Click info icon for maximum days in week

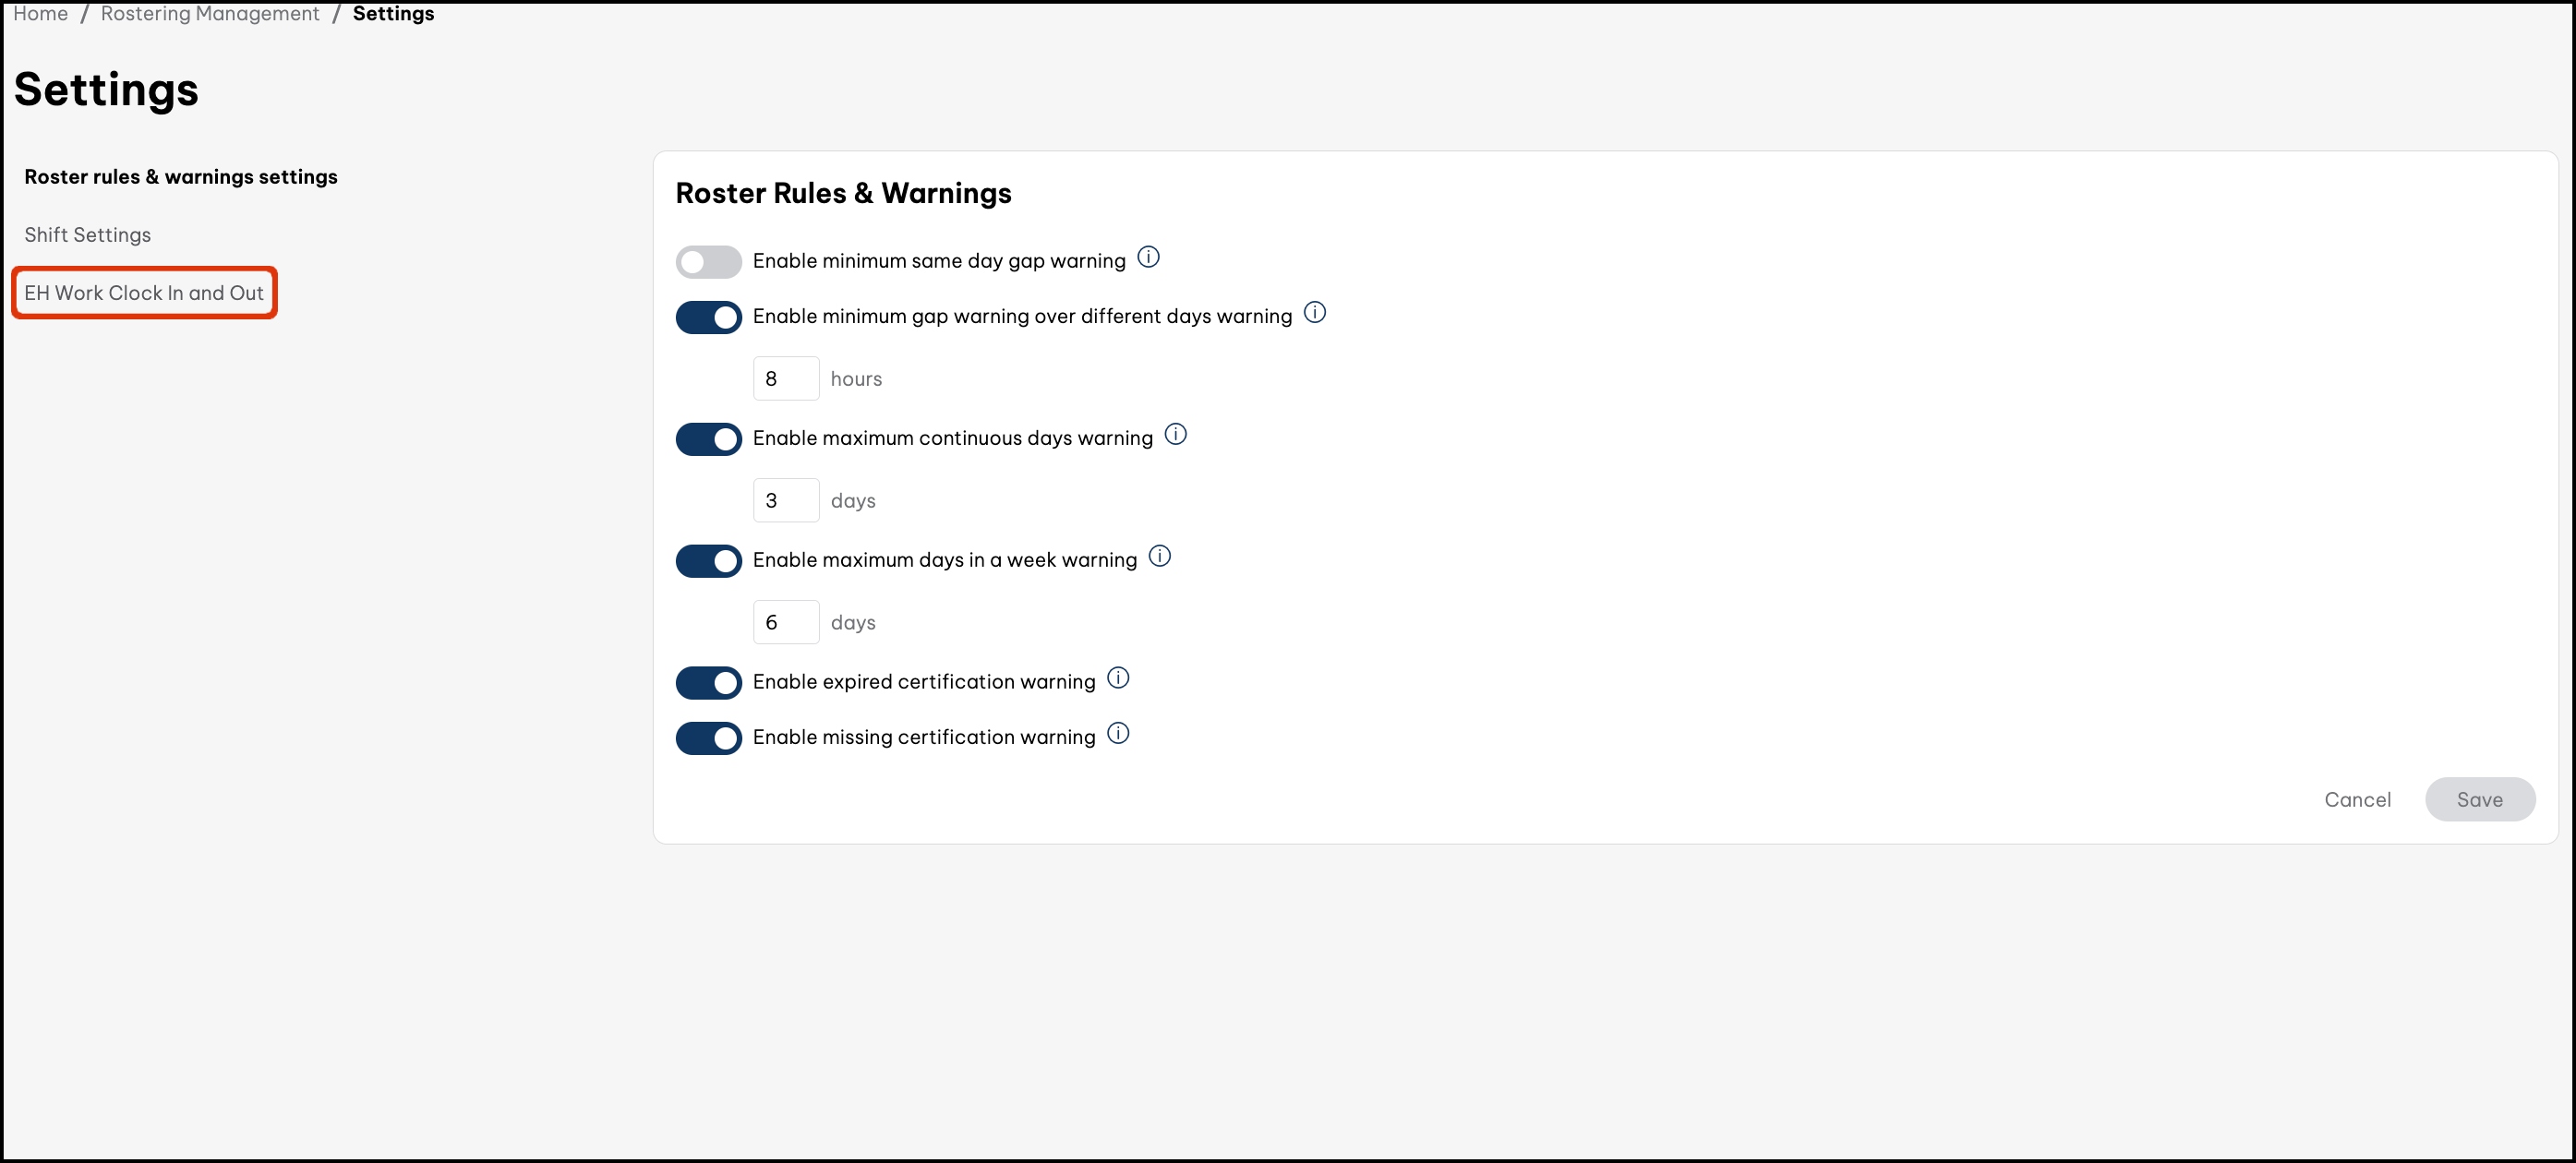[x=1160, y=557]
